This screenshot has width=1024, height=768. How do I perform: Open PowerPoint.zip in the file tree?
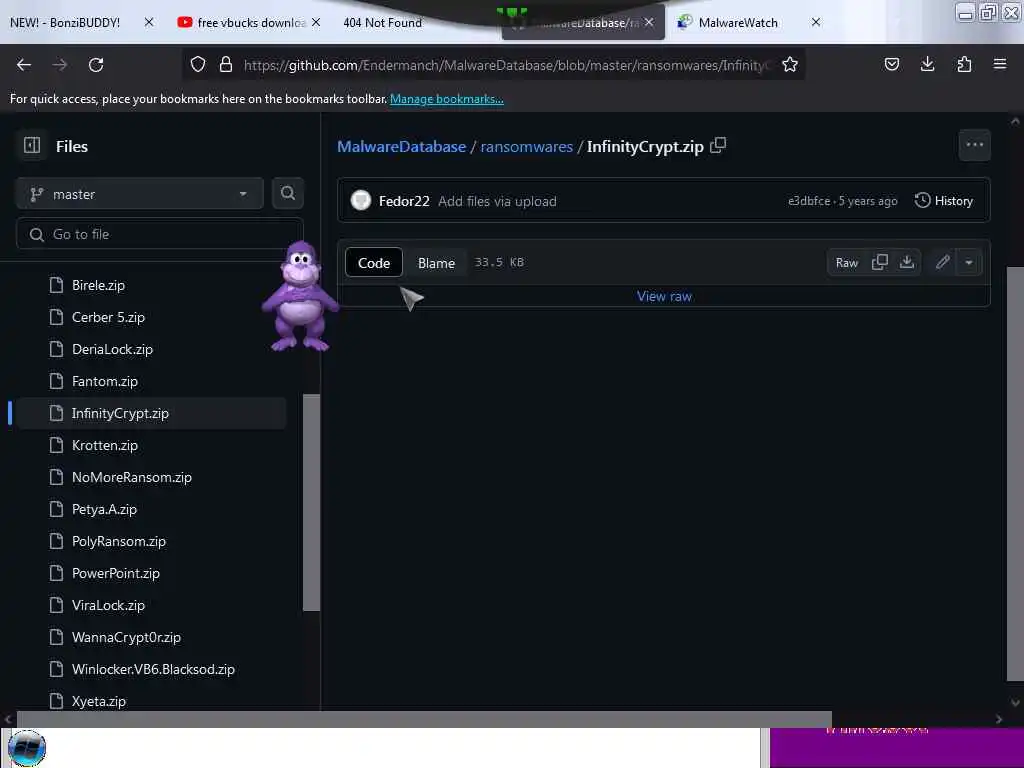pos(116,573)
